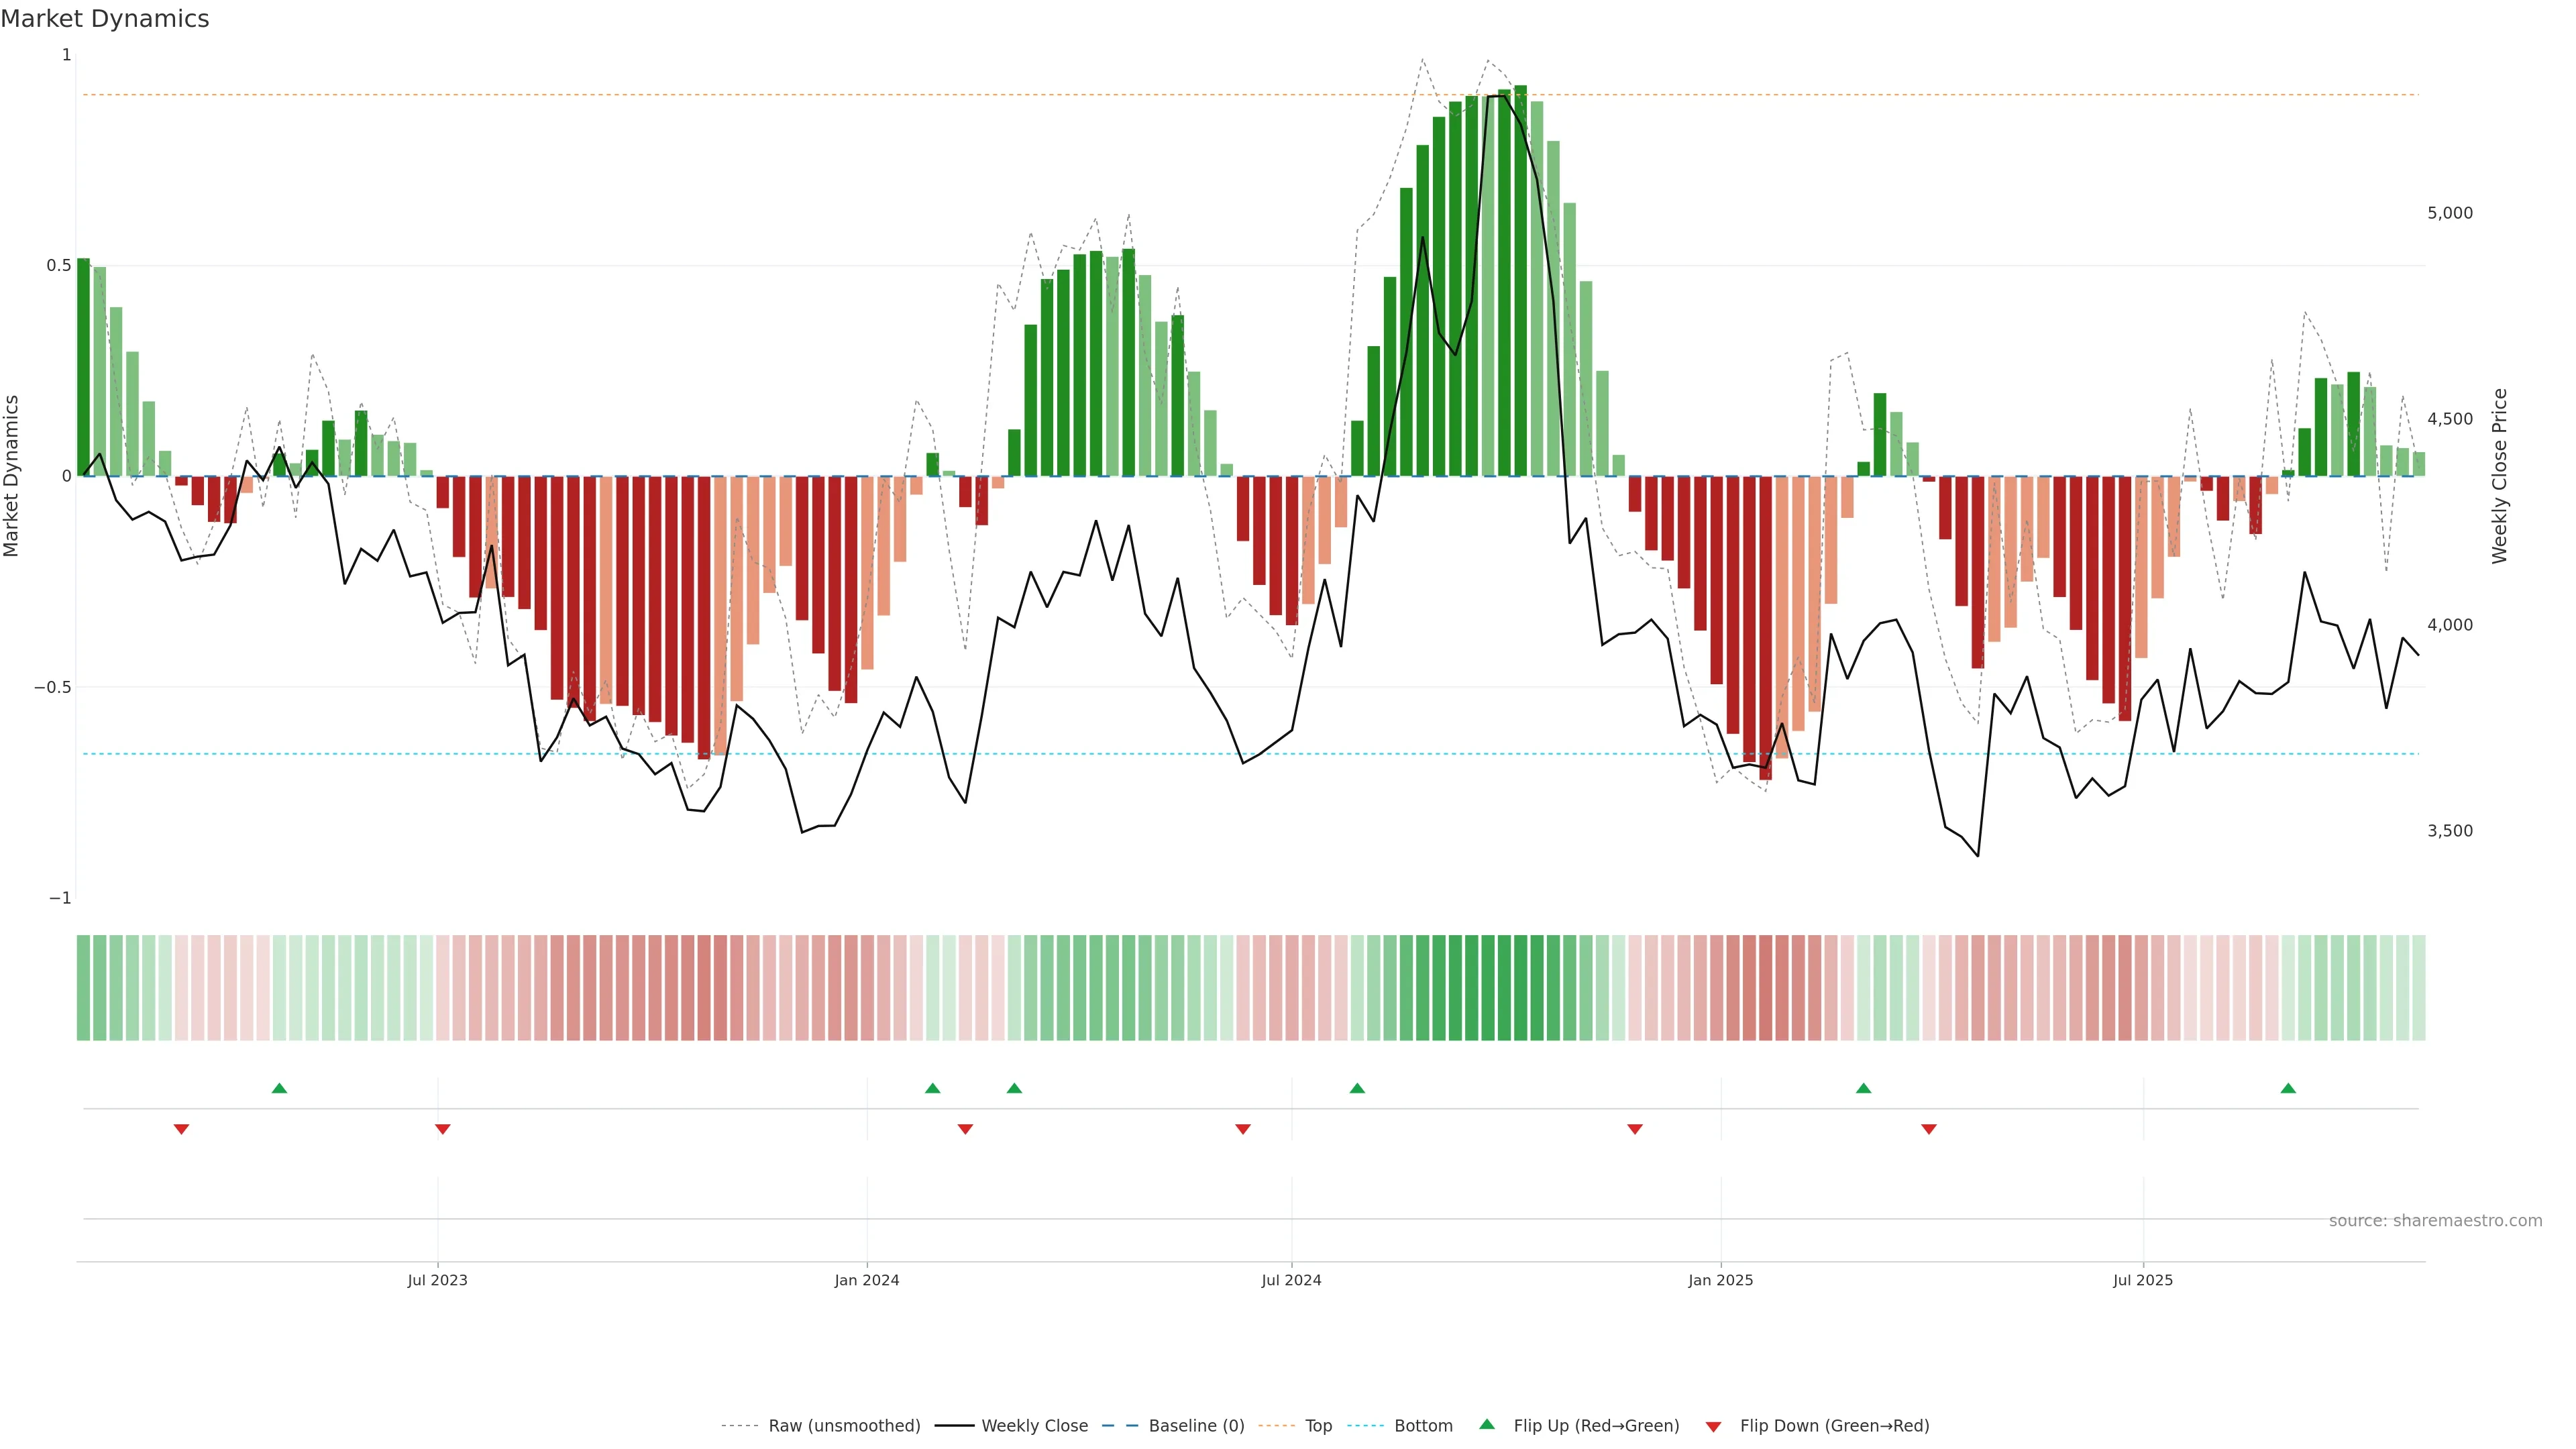Toggle the Top legend entry
2576x1449 pixels.
pos(1318,1426)
